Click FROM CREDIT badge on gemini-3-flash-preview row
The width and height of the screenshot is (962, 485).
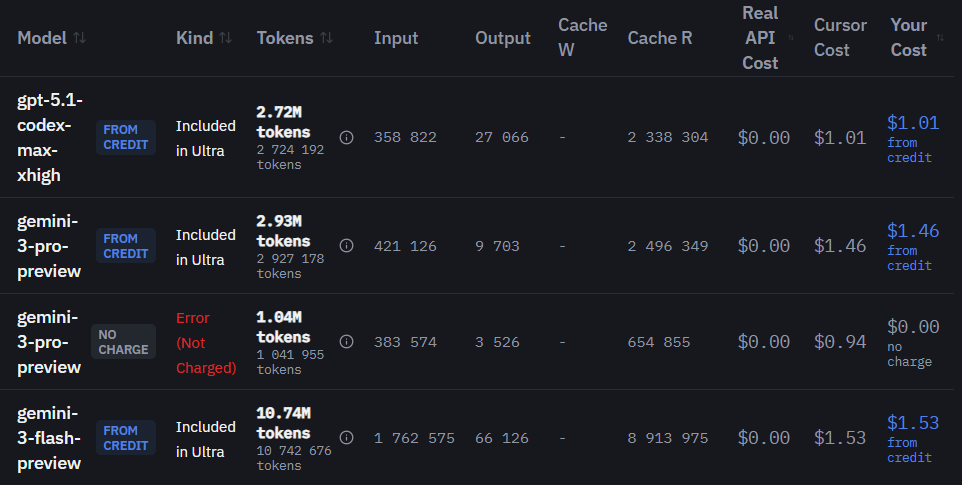125,438
